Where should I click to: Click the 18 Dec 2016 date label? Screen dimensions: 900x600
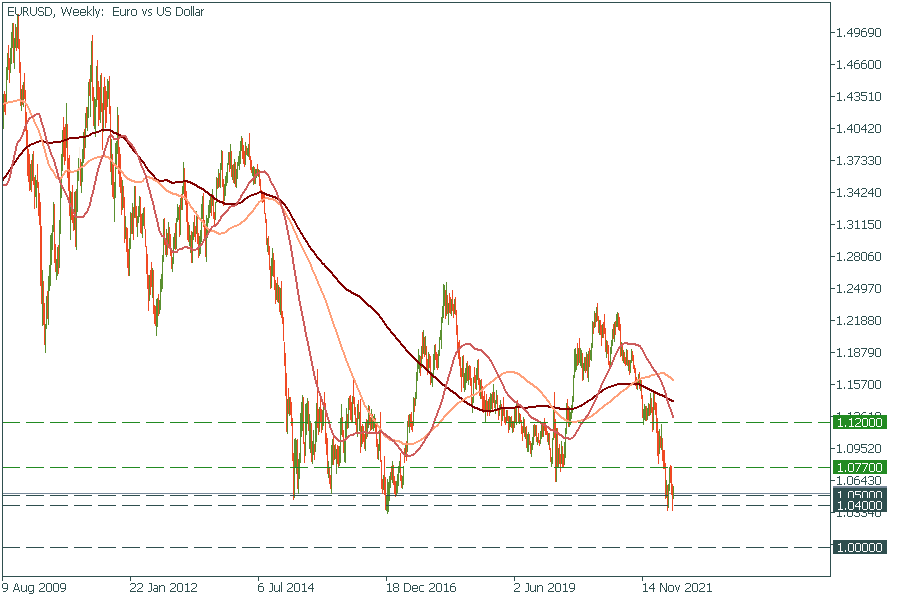click(x=420, y=587)
